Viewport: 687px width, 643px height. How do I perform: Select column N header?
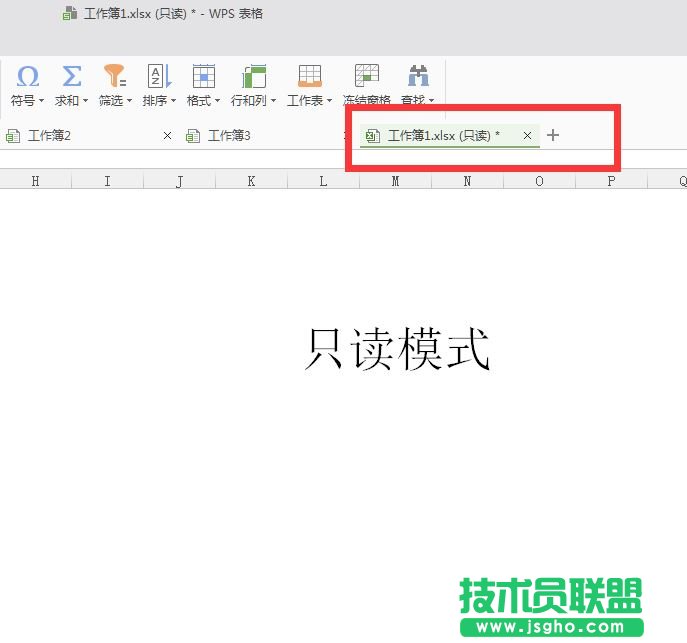tap(467, 181)
